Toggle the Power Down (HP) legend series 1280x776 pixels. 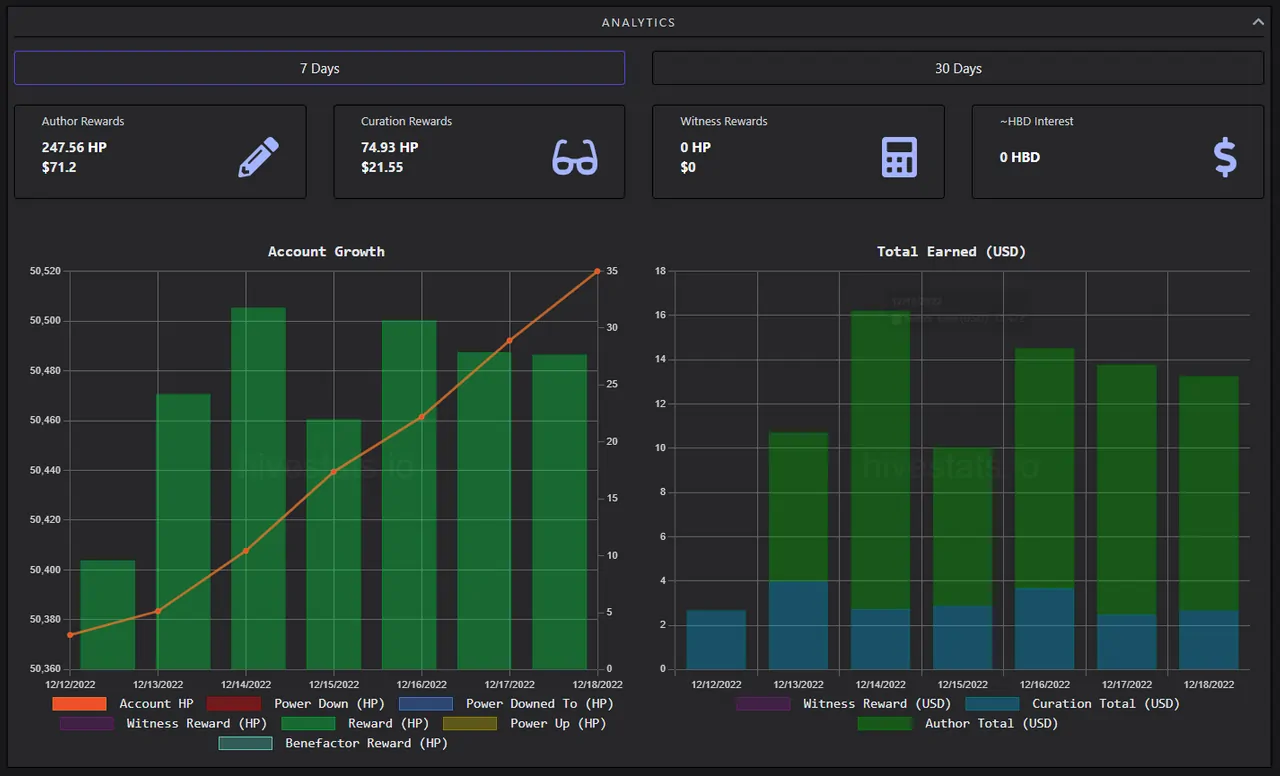(296, 704)
